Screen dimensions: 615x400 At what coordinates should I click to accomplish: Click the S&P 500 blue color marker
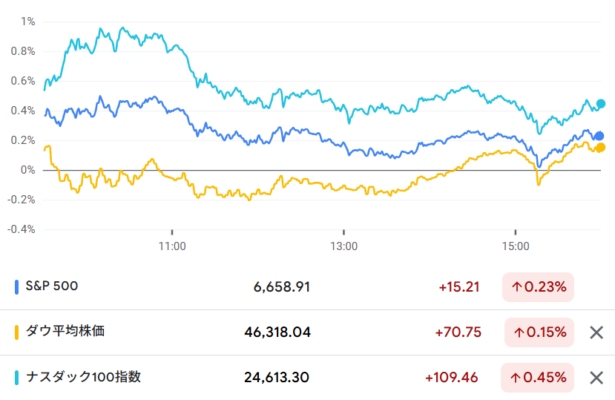pos(17,287)
